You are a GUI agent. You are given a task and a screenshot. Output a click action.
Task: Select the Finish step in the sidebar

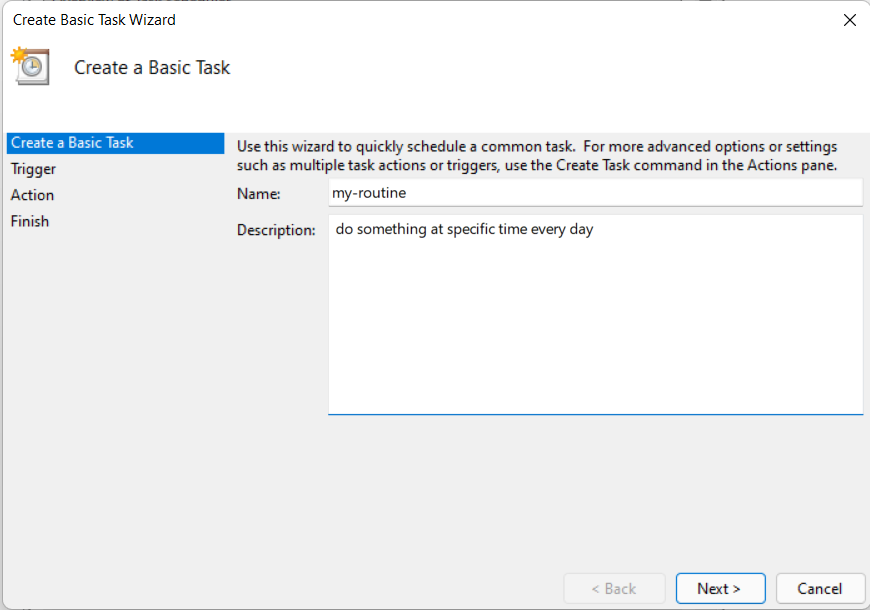click(x=30, y=220)
